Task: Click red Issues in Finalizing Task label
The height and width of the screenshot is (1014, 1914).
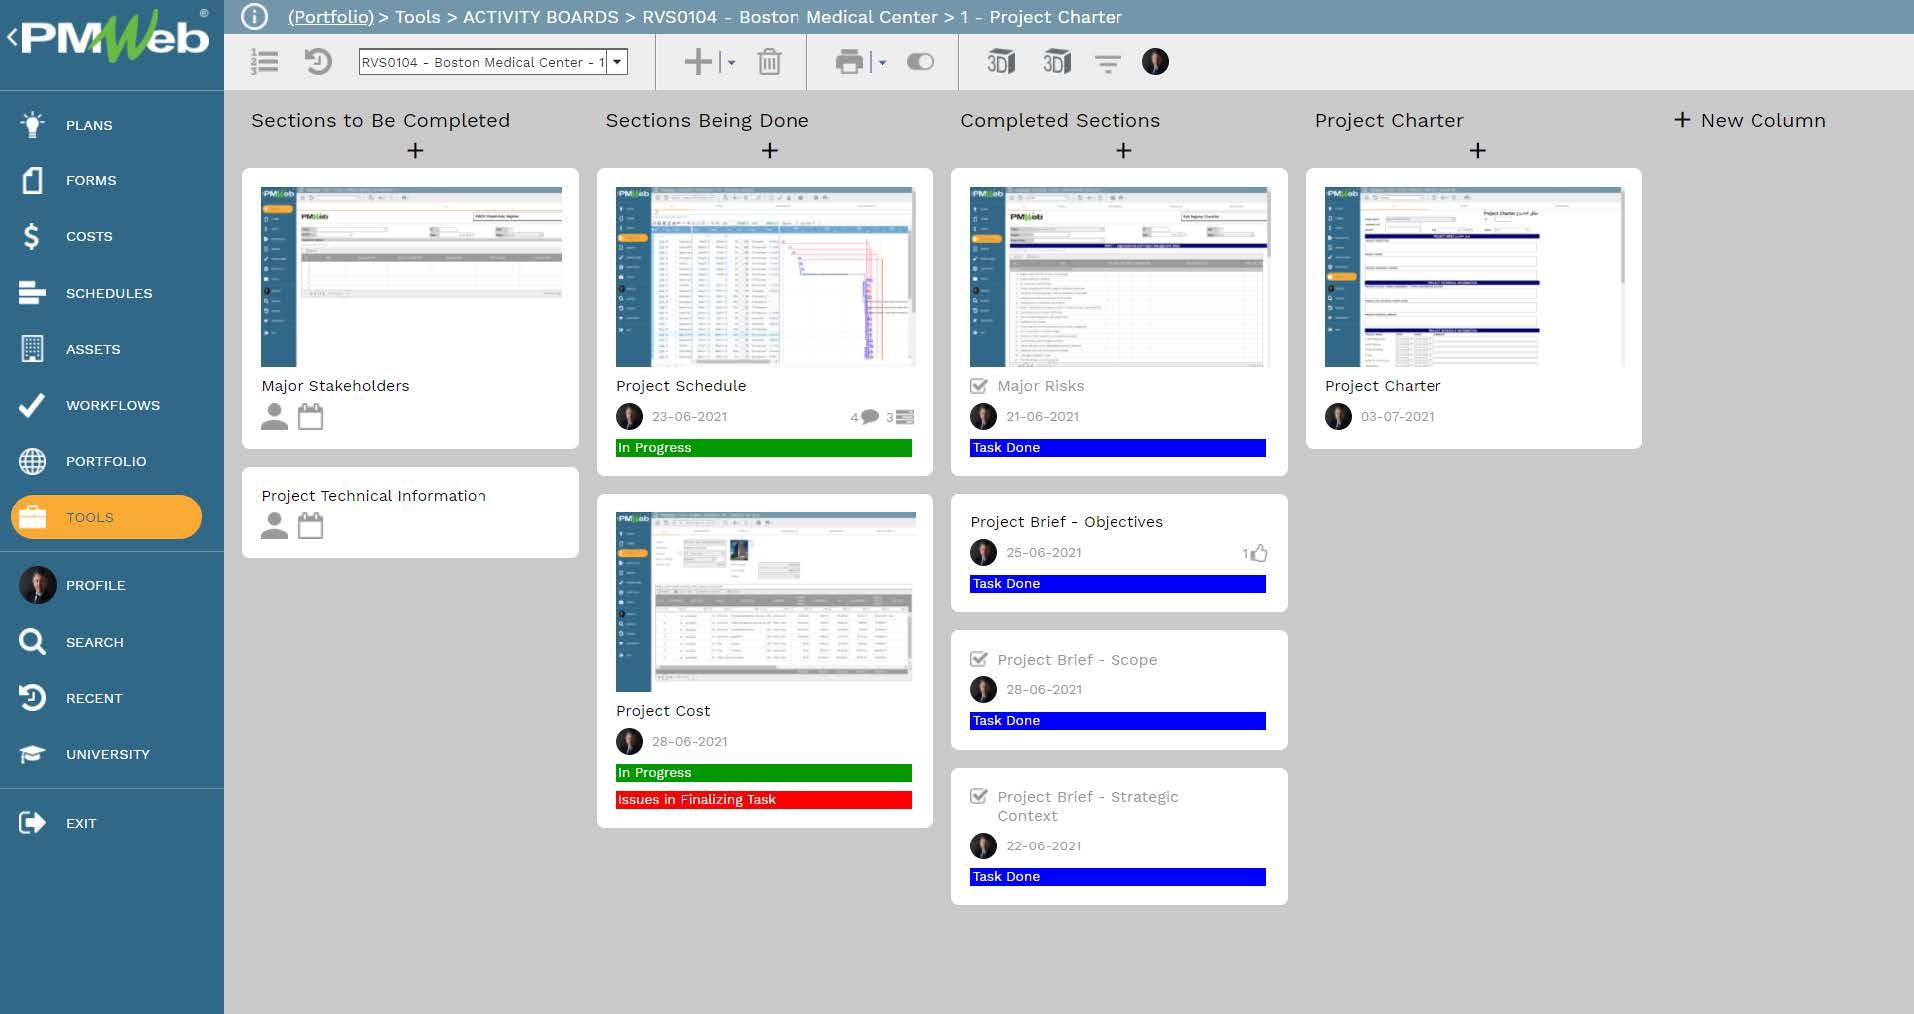Action: (764, 800)
